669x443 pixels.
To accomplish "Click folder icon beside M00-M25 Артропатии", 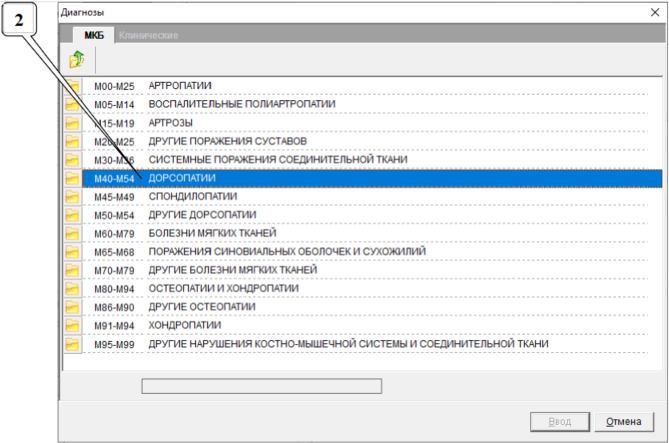I will pyautogui.click(x=72, y=86).
